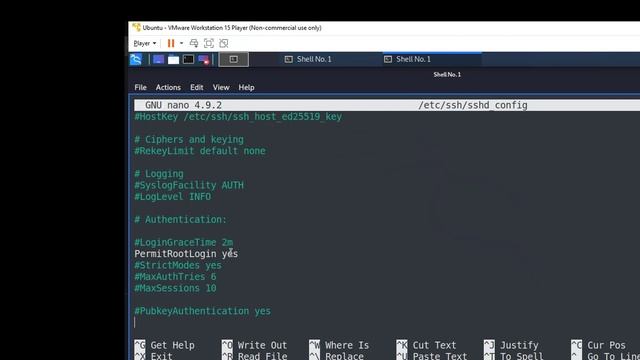Click the ^O Write Out shortcut
Viewport: 640px width, 360px height.
[x=255, y=345]
